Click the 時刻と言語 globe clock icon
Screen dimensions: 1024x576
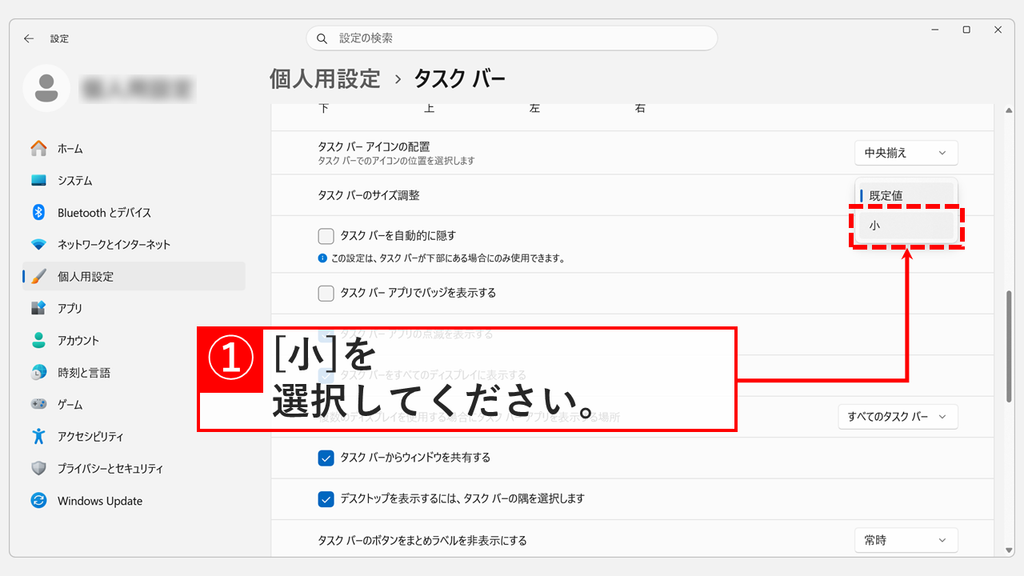pos(39,372)
